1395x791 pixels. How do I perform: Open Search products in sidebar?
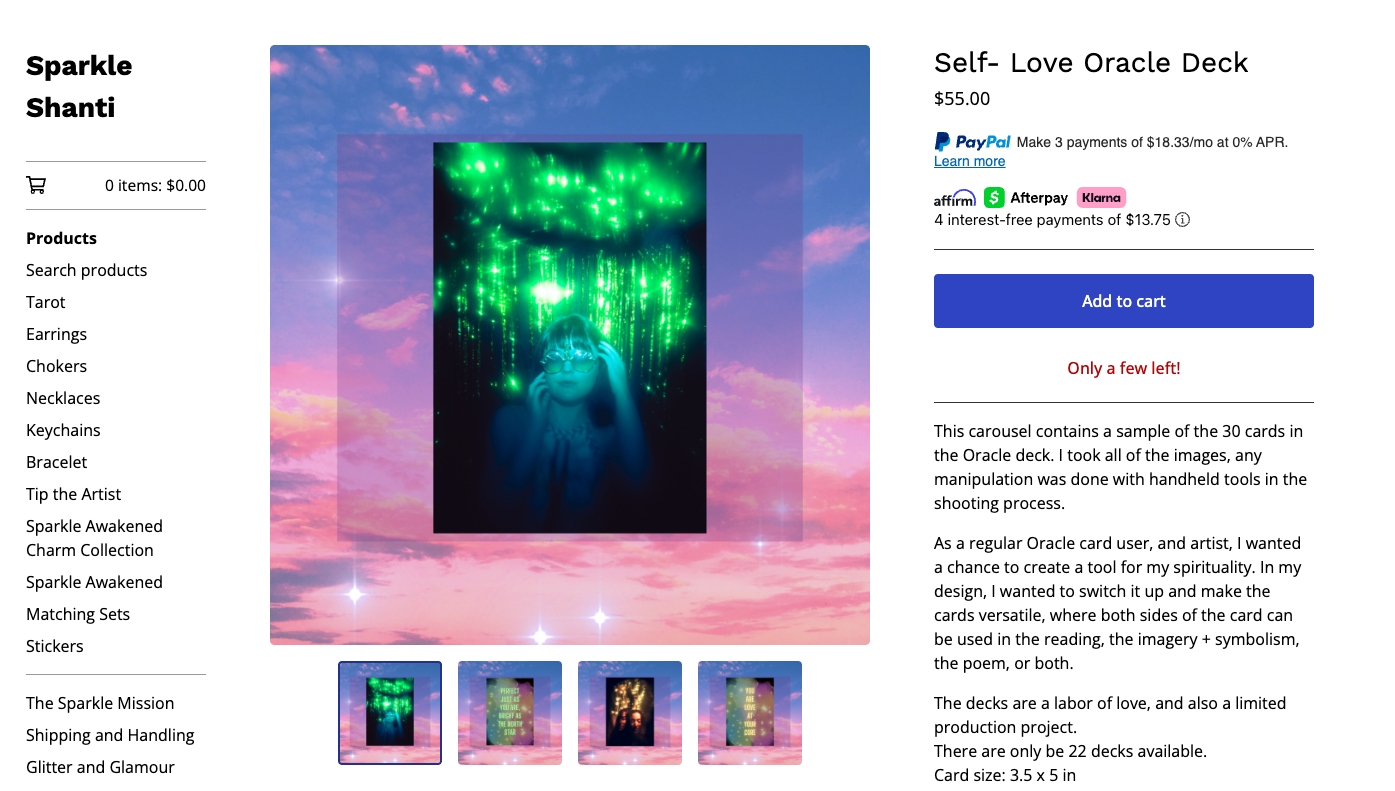click(x=86, y=270)
